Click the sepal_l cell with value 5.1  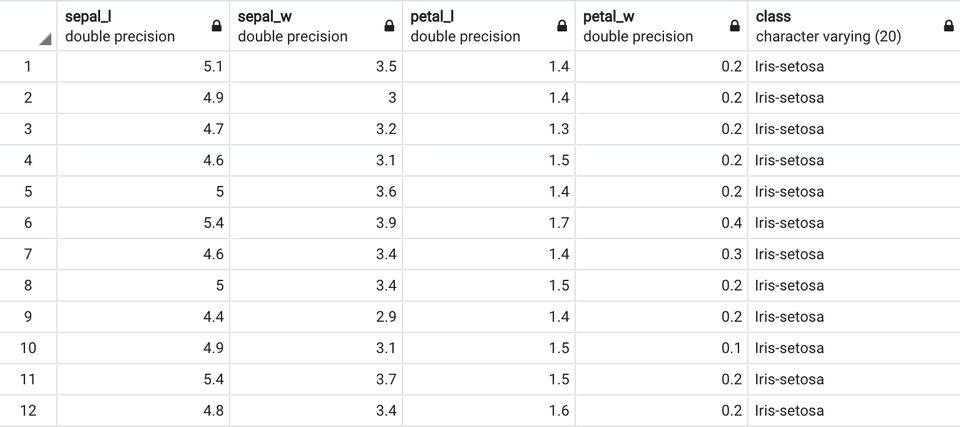(x=143, y=67)
